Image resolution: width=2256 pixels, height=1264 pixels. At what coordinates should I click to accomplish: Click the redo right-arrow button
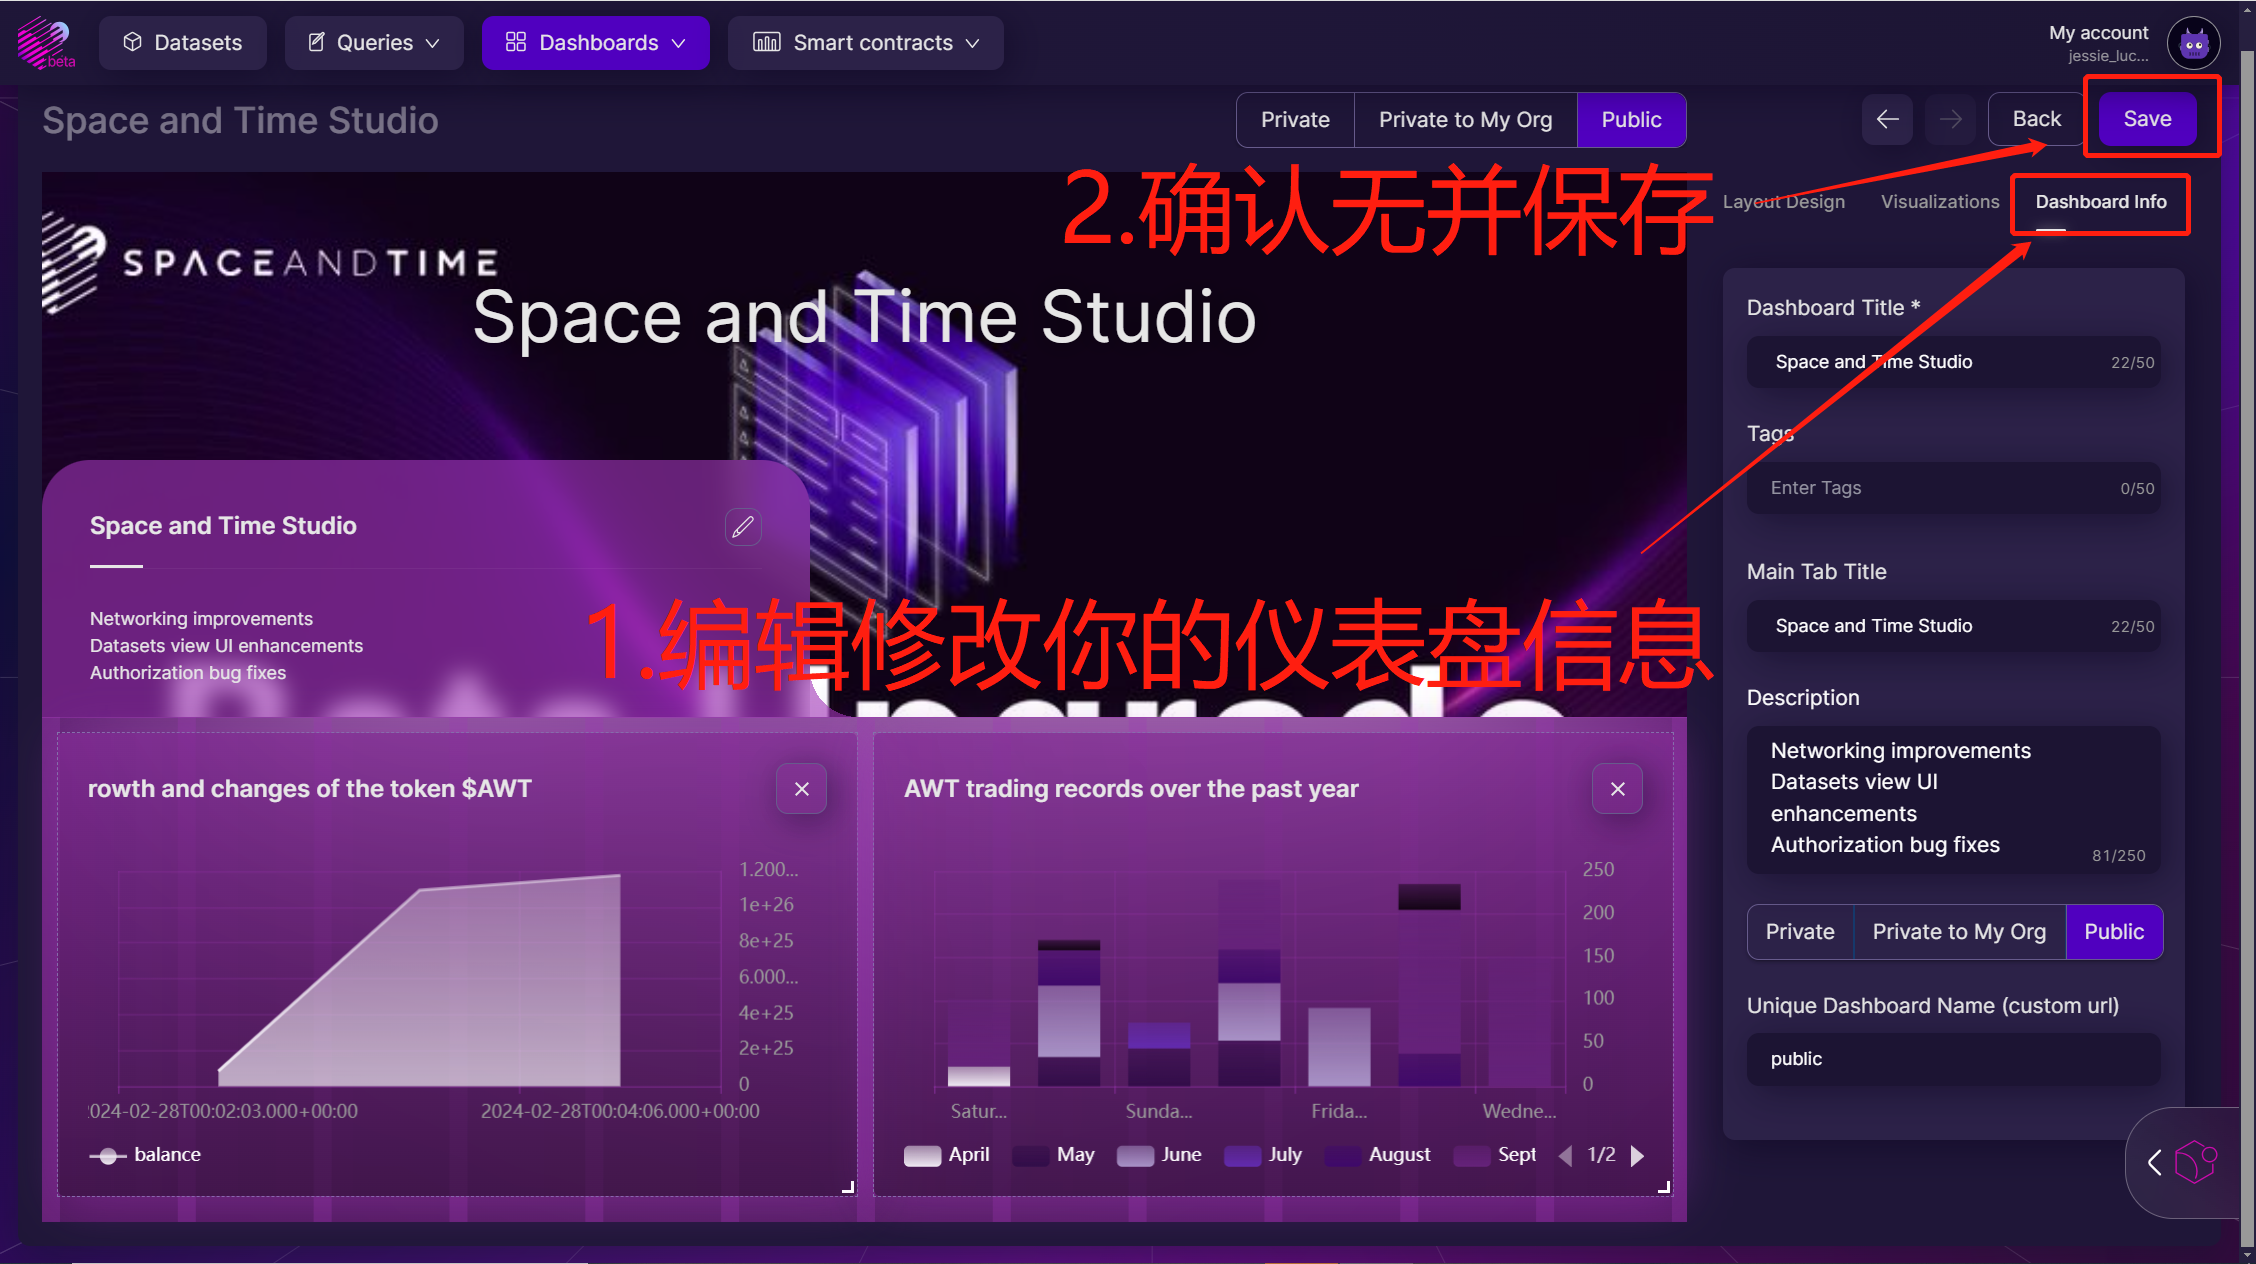1950,120
